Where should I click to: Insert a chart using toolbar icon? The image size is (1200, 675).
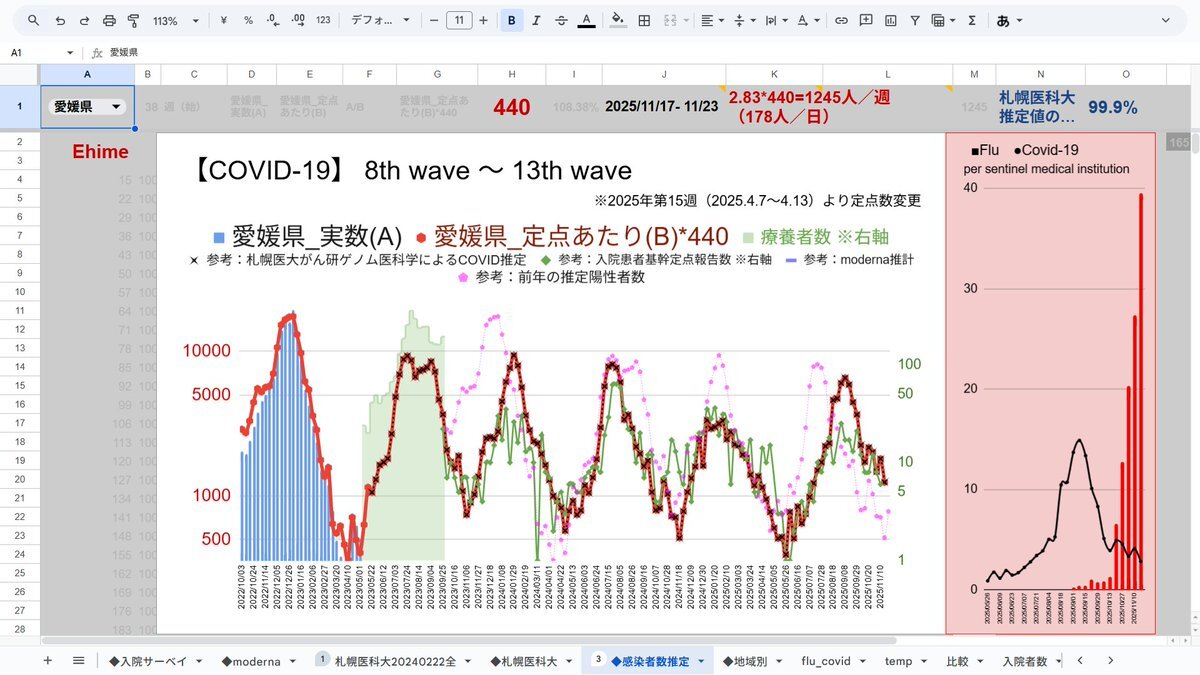(889, 20)
